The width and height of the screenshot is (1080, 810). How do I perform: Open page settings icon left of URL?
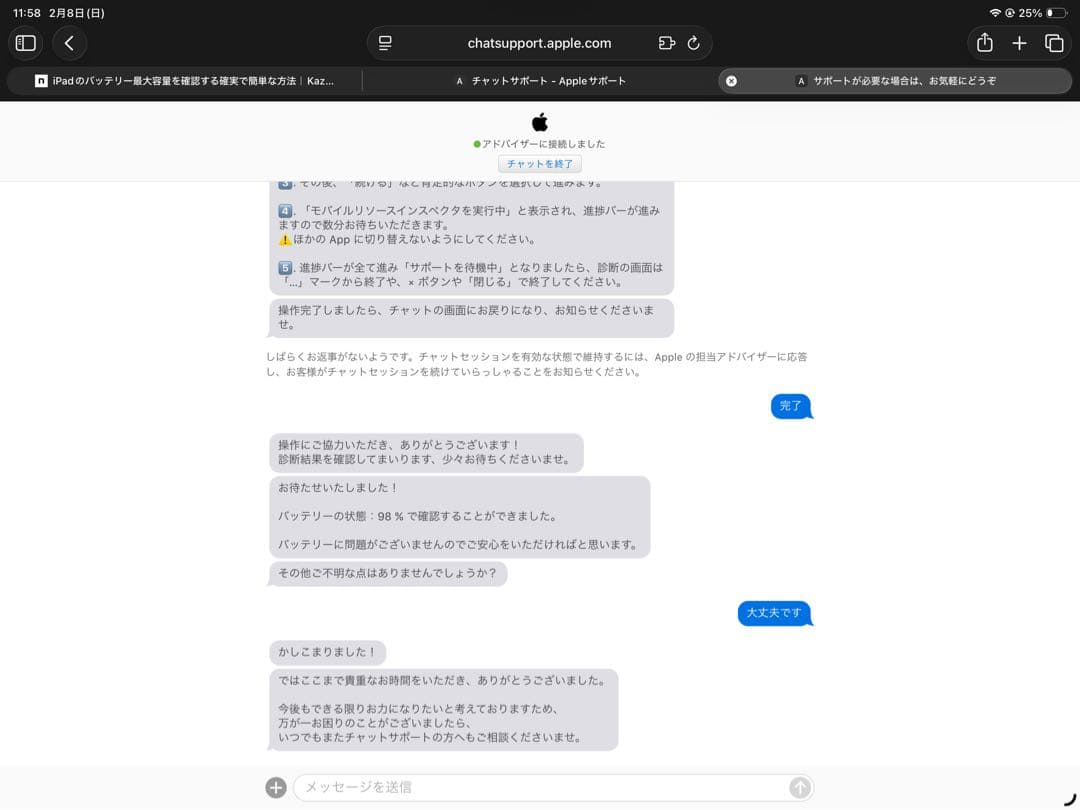pos(385,43)
